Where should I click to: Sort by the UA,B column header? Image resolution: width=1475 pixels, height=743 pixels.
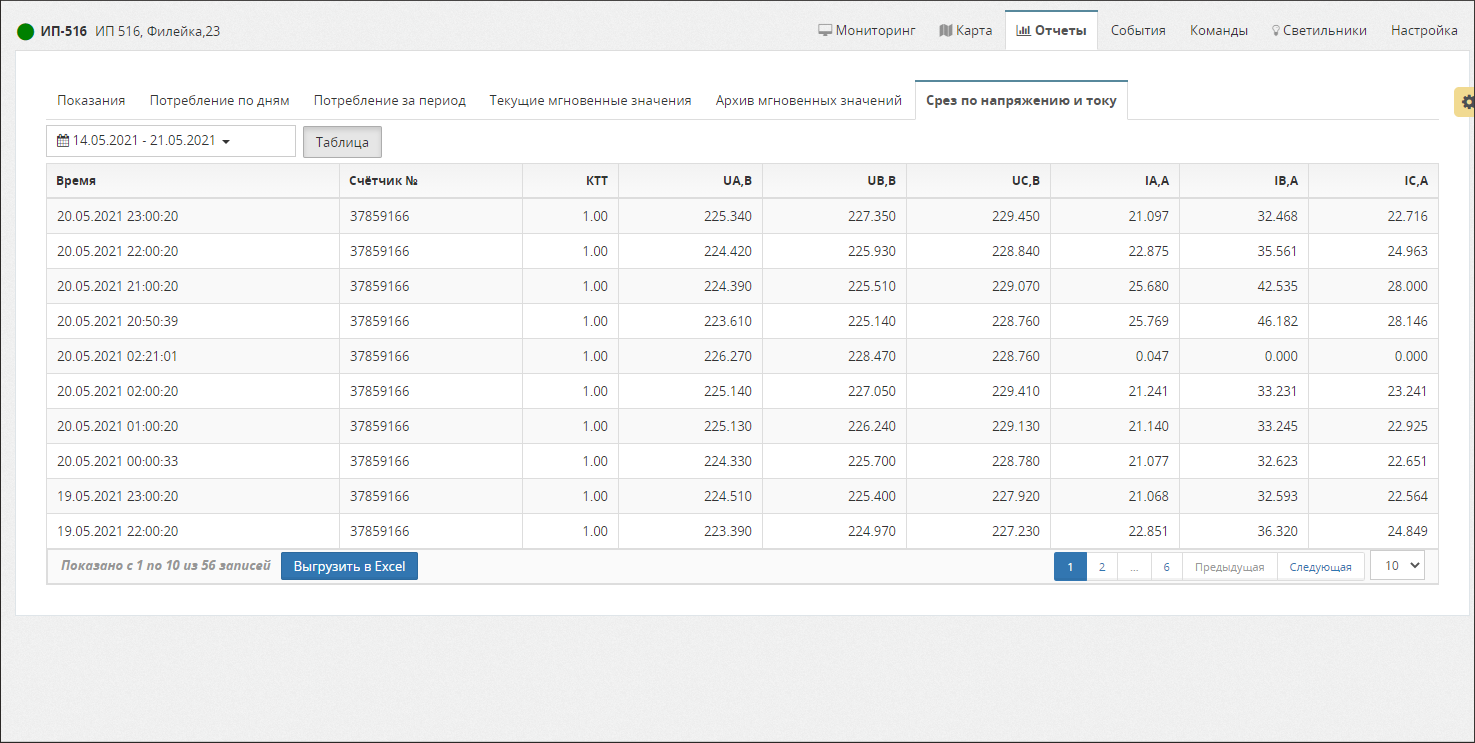(736, 181)
